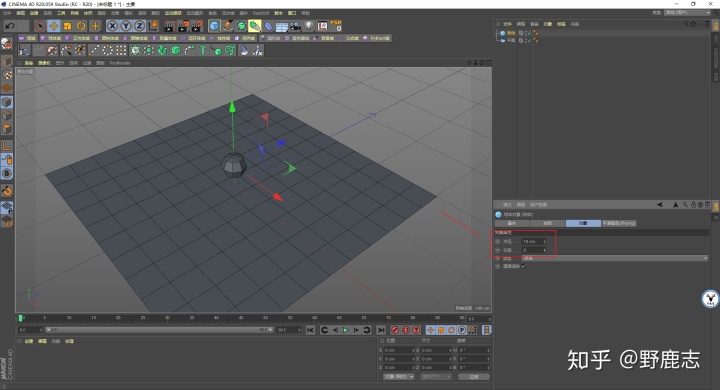Click the Undo arrow icon

click(10, 26)
